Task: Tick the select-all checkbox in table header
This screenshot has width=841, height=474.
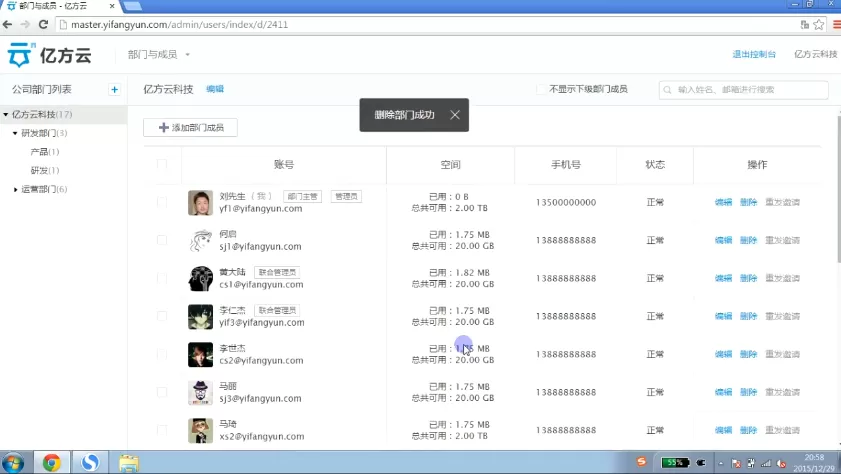Action: click(x=161, y=164)
